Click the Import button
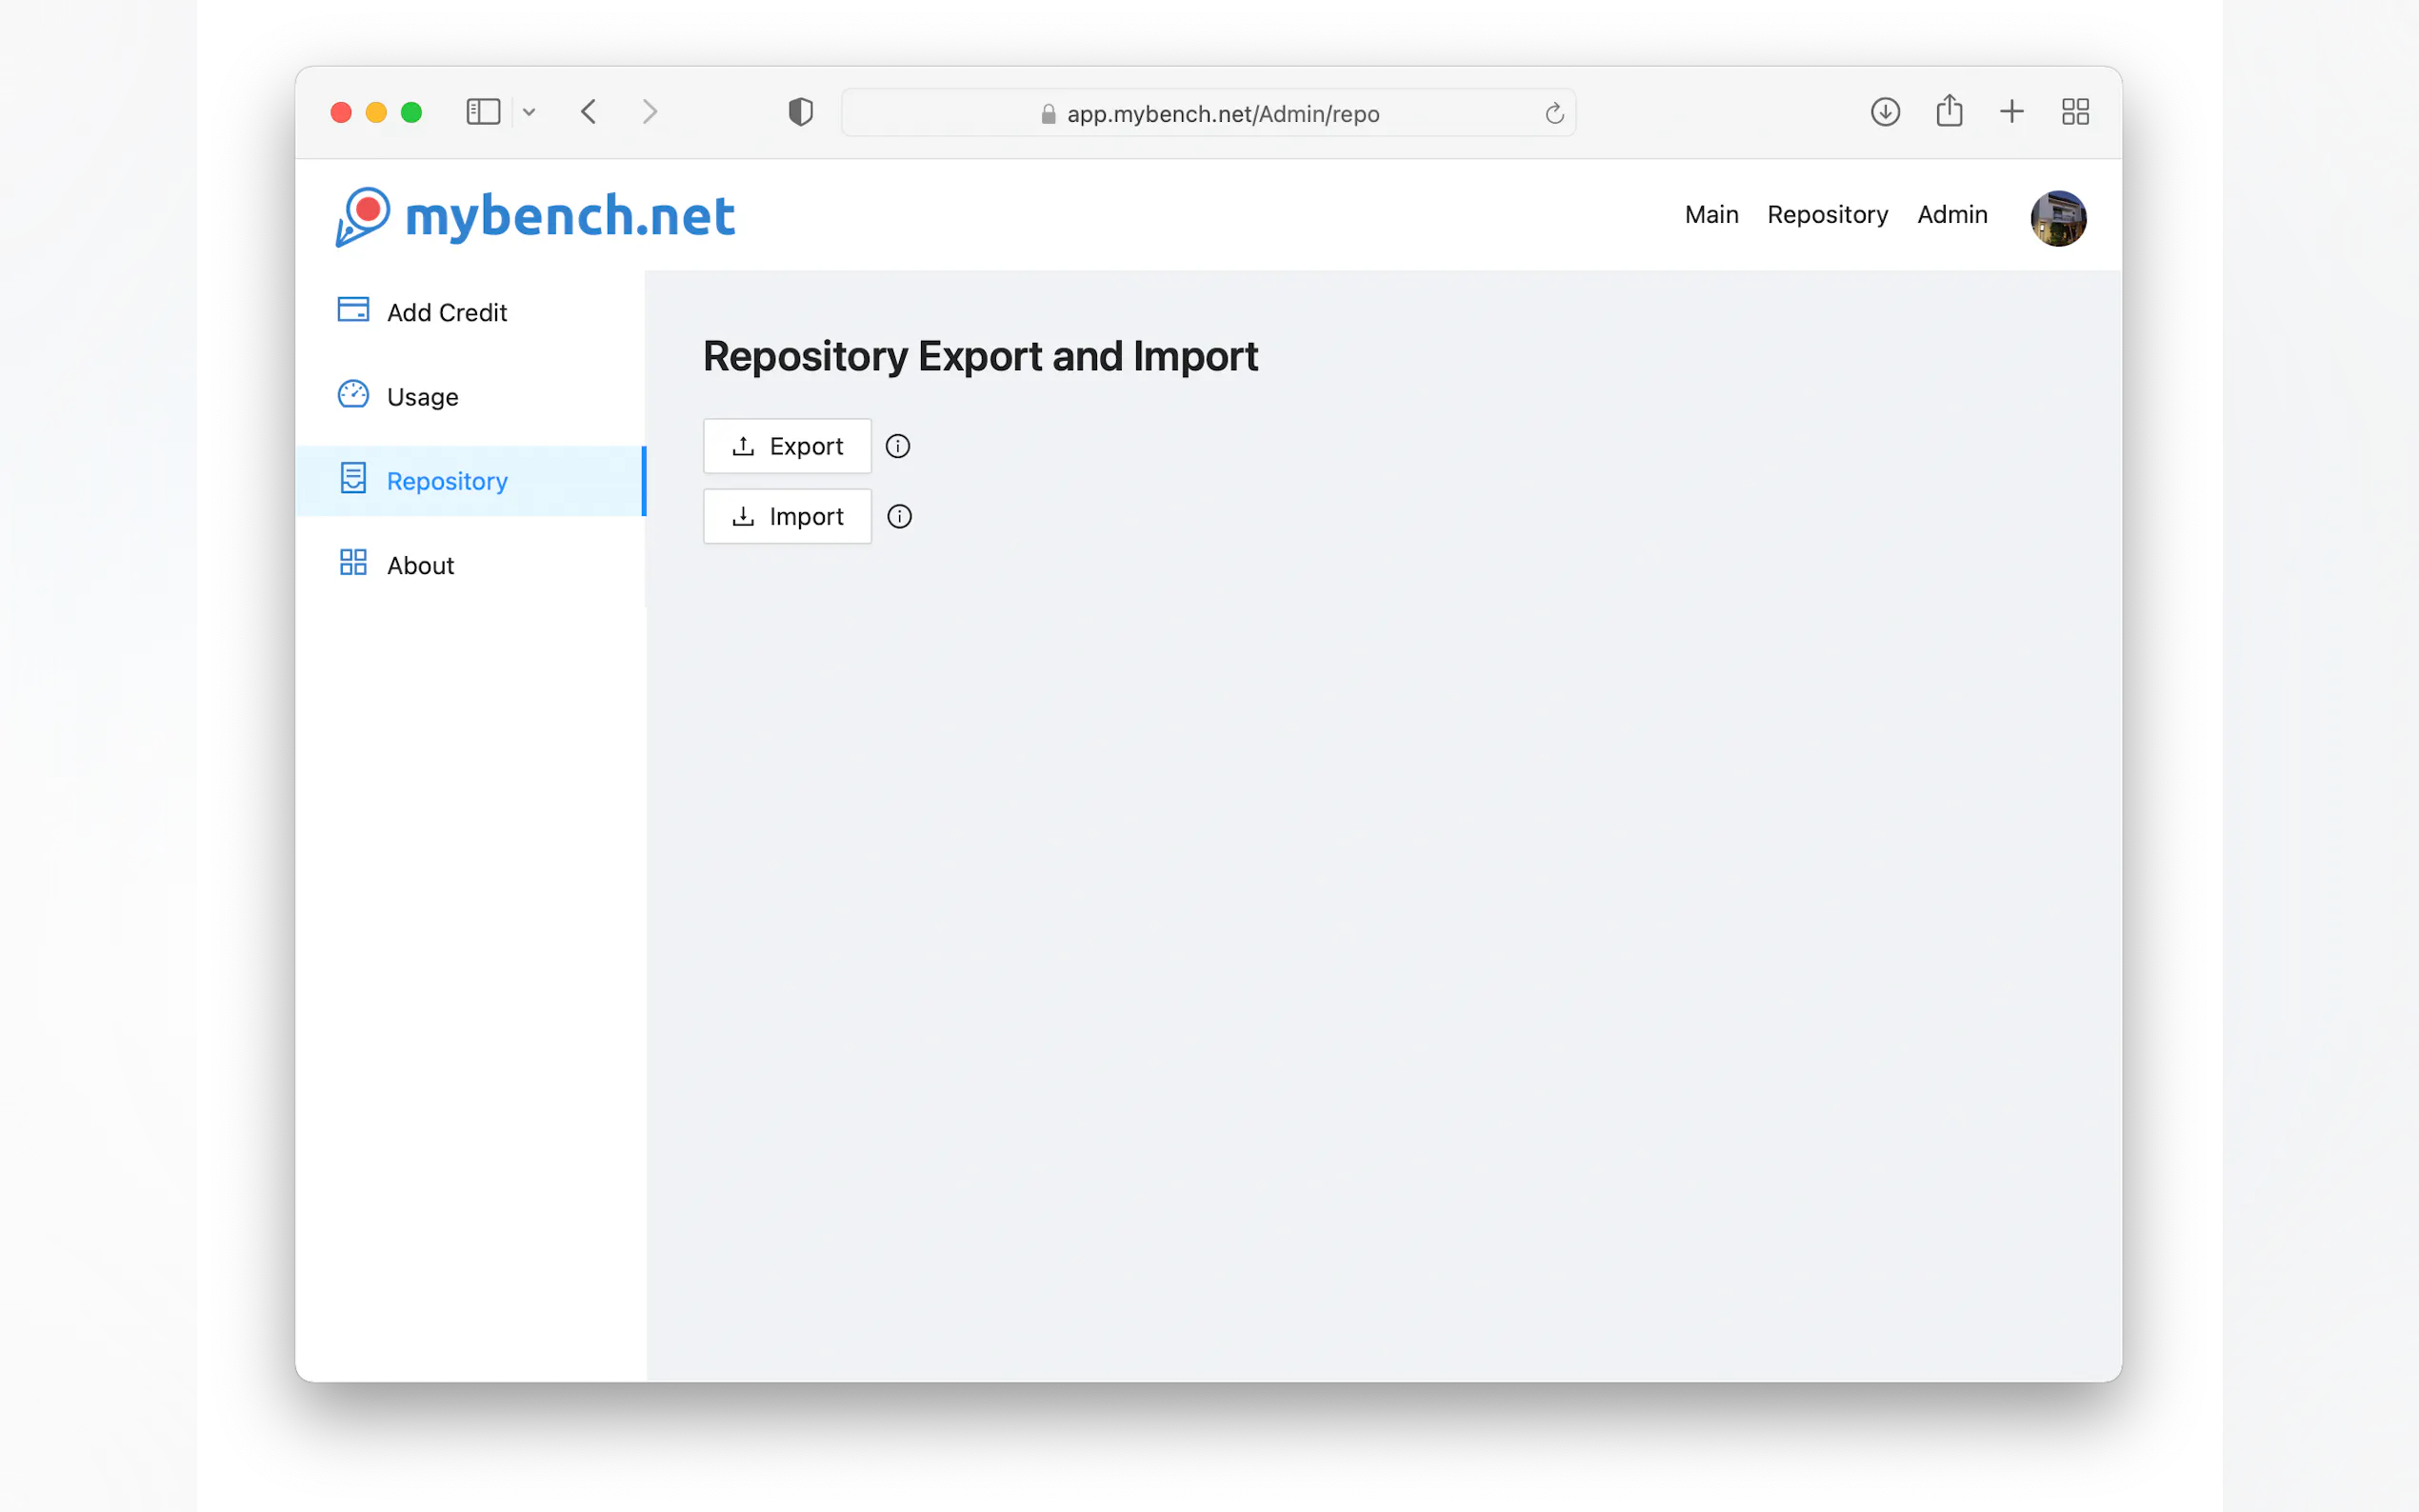 tap(787, 516)
